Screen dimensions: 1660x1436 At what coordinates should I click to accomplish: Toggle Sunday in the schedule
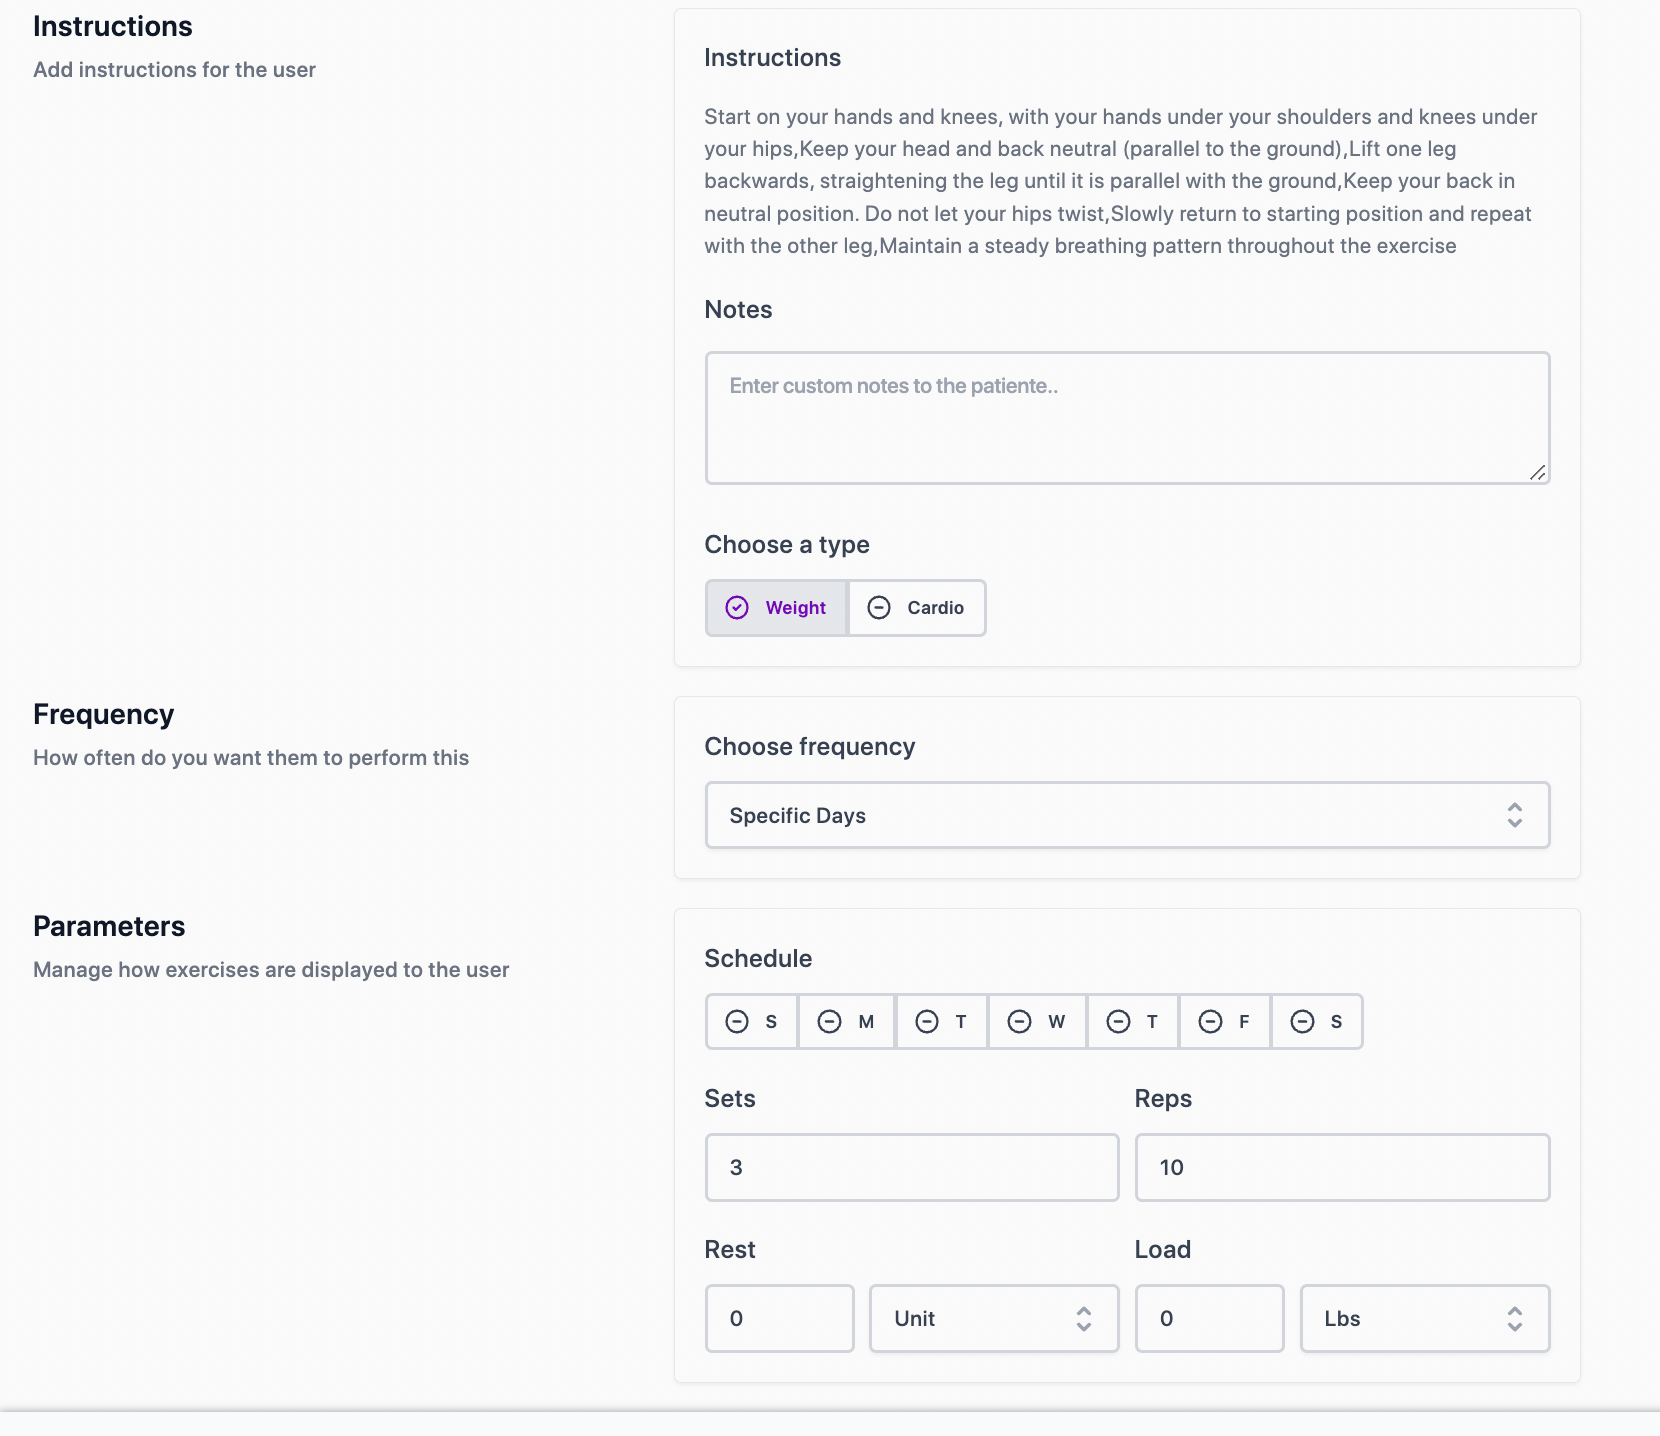752,1021
